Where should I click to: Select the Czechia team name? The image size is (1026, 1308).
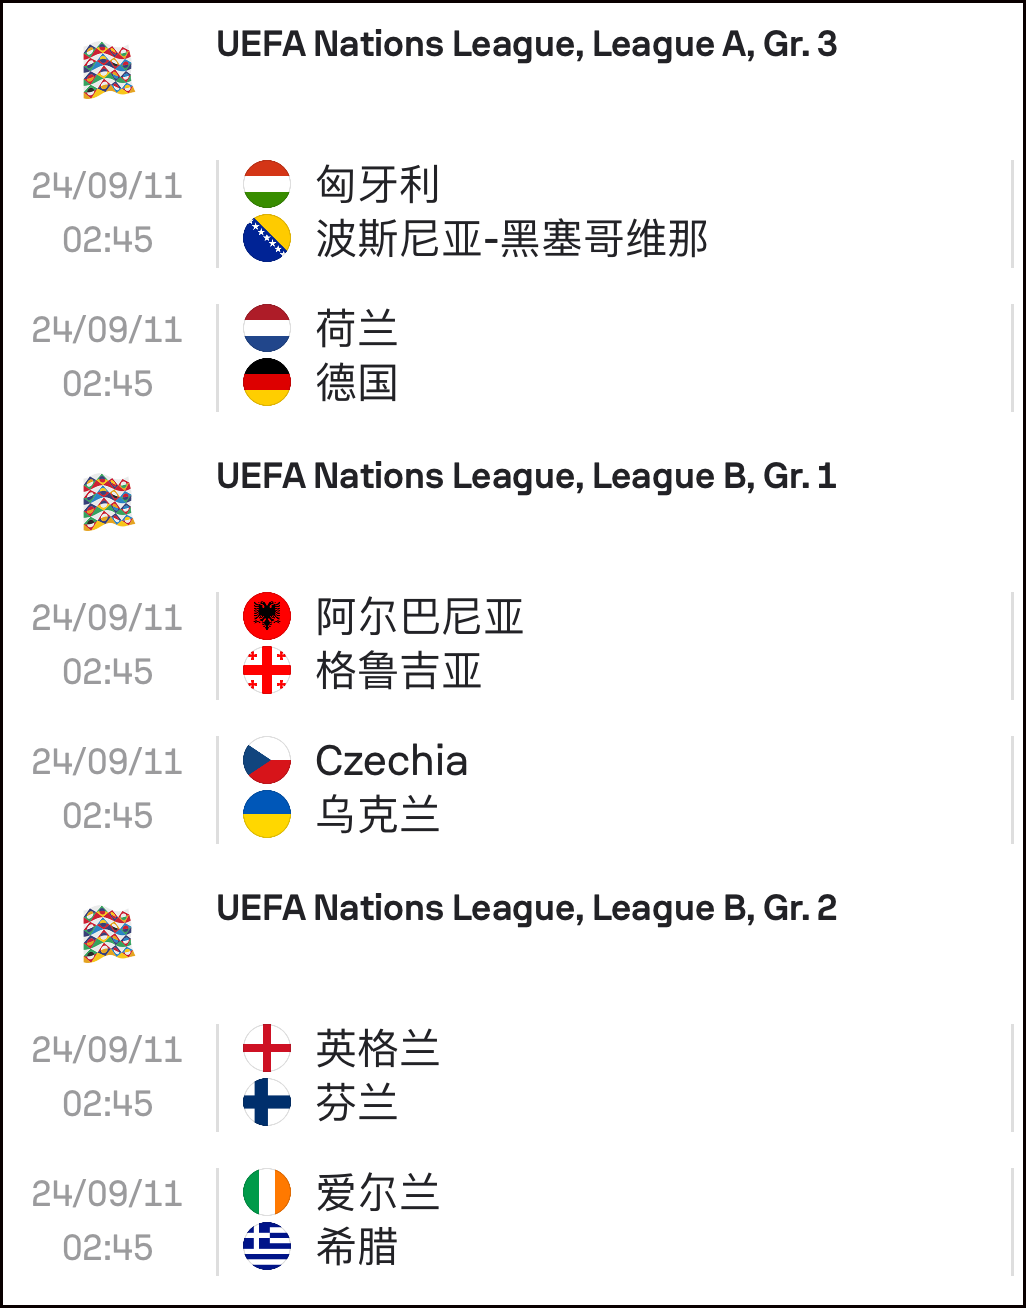392,761
